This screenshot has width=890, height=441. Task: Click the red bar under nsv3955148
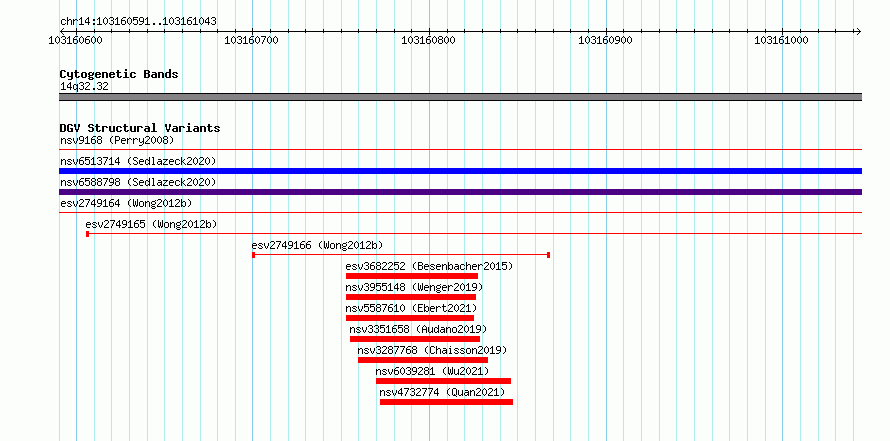click(410, 297)
